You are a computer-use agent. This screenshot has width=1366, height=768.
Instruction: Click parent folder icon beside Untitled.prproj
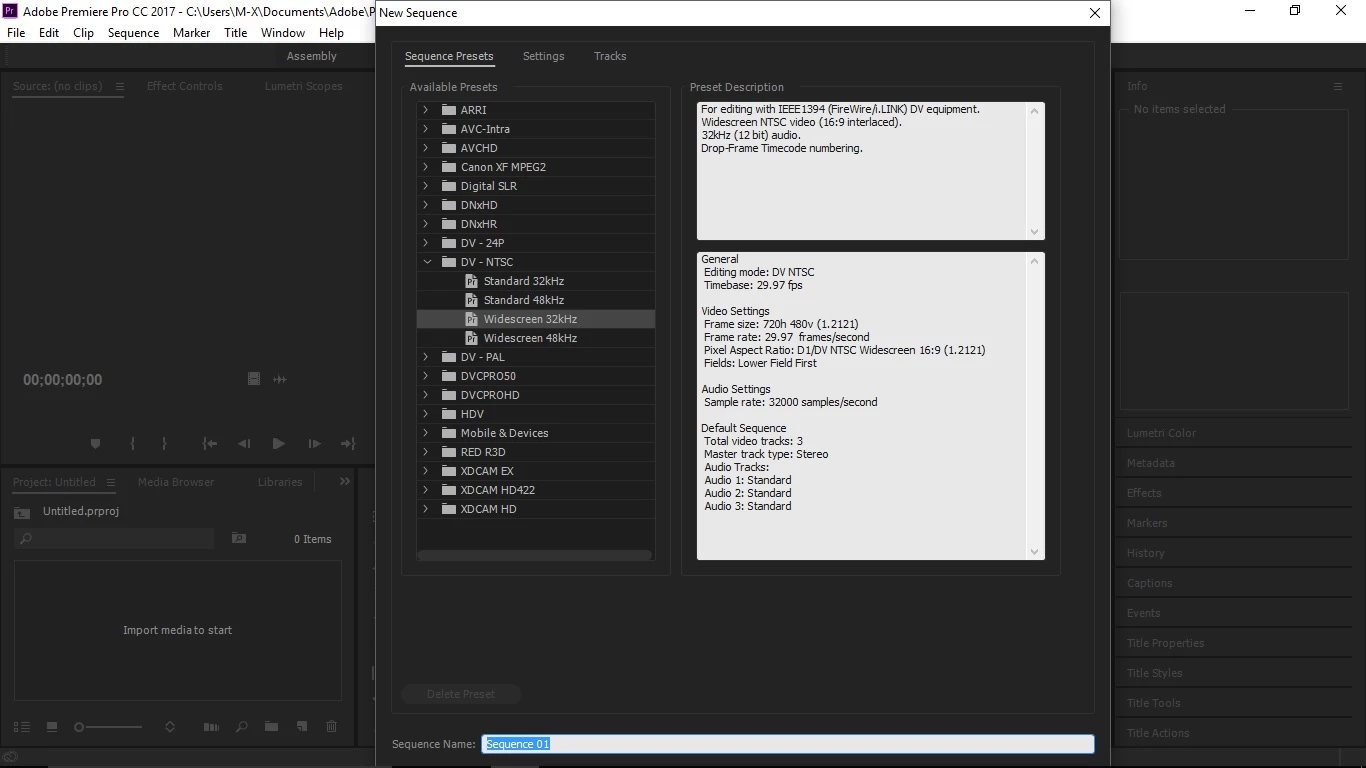click(x=22, y=512)
